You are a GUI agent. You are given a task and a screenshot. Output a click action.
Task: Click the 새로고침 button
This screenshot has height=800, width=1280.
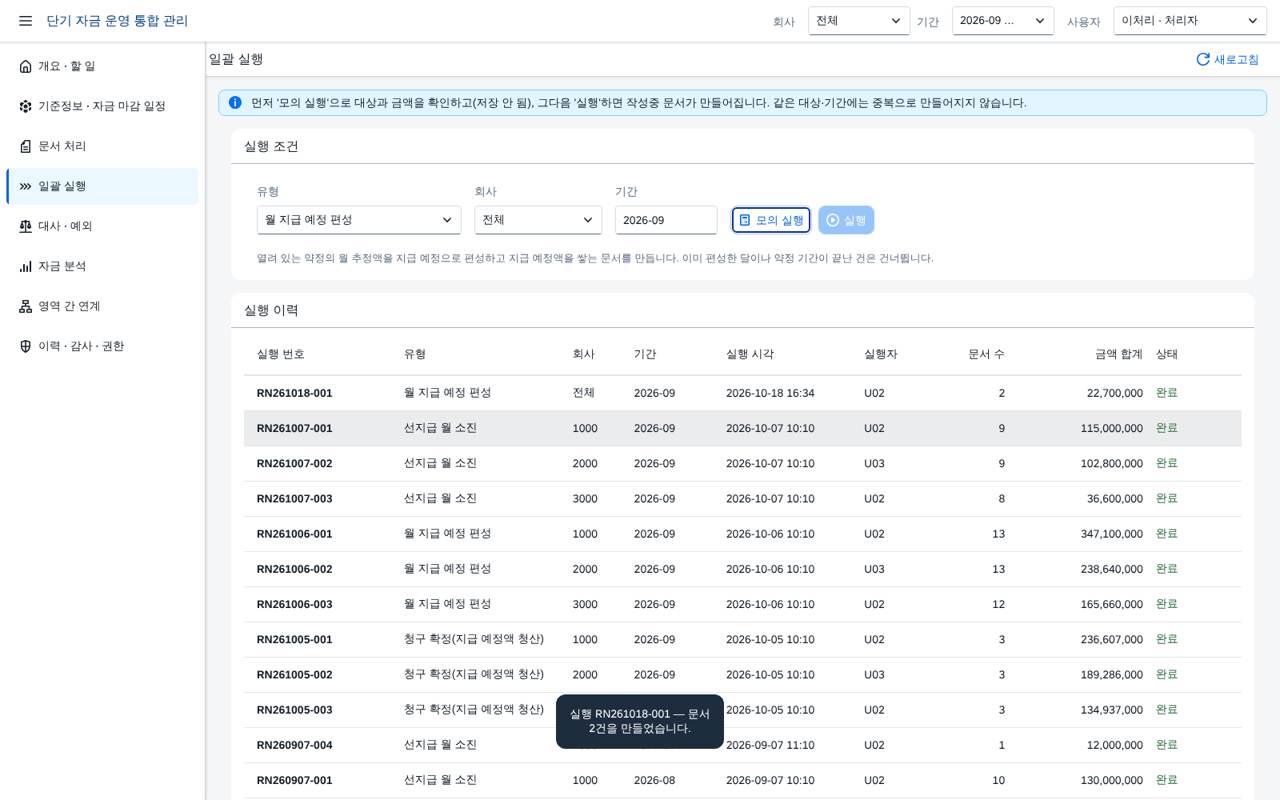point(1227,59)
